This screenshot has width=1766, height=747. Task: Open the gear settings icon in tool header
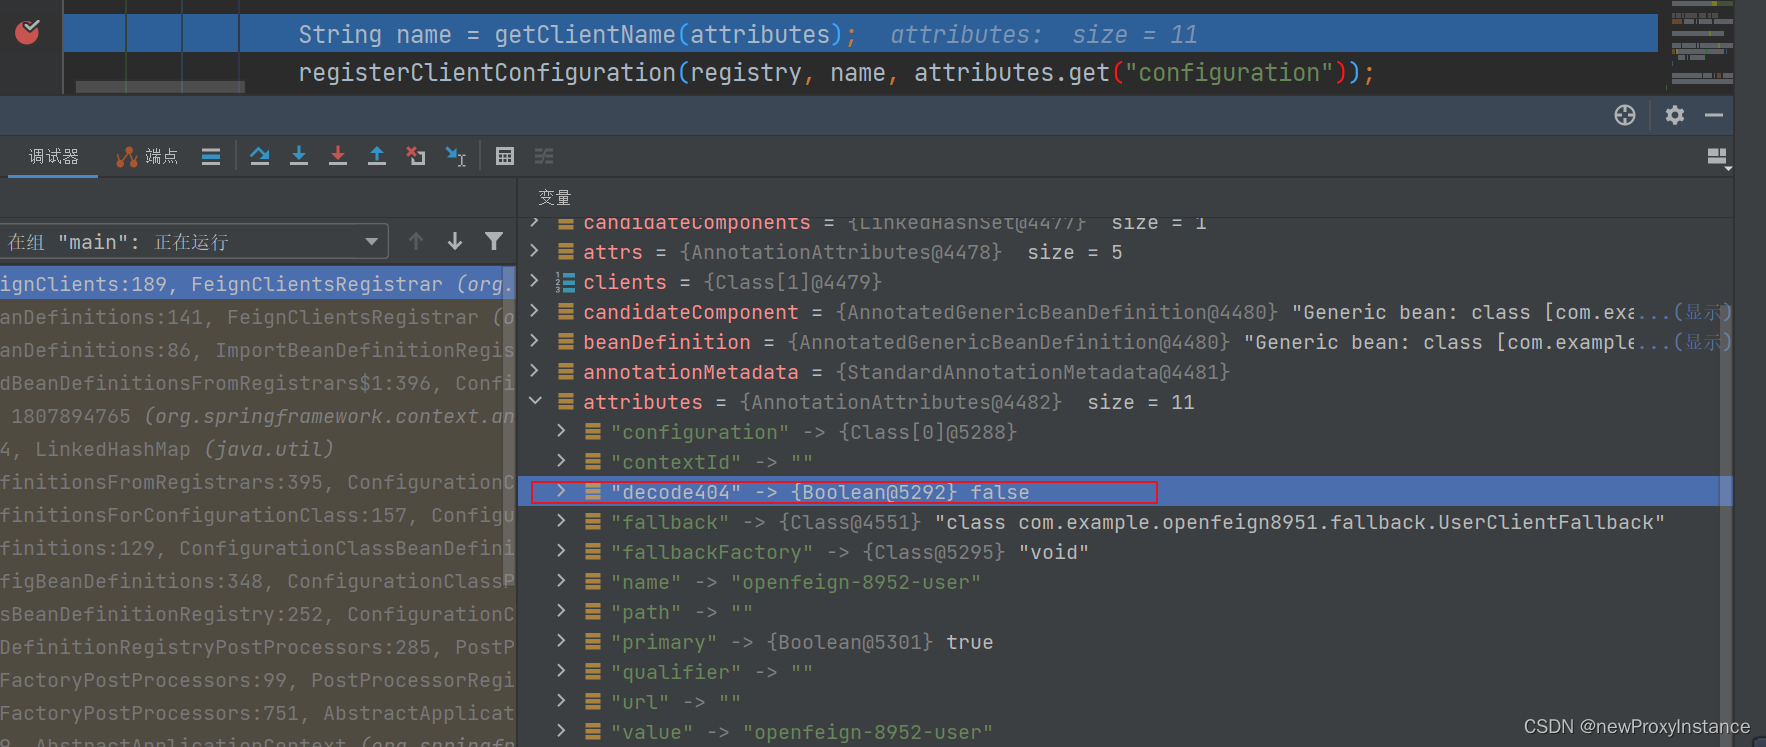click(x=1675, y=115)
